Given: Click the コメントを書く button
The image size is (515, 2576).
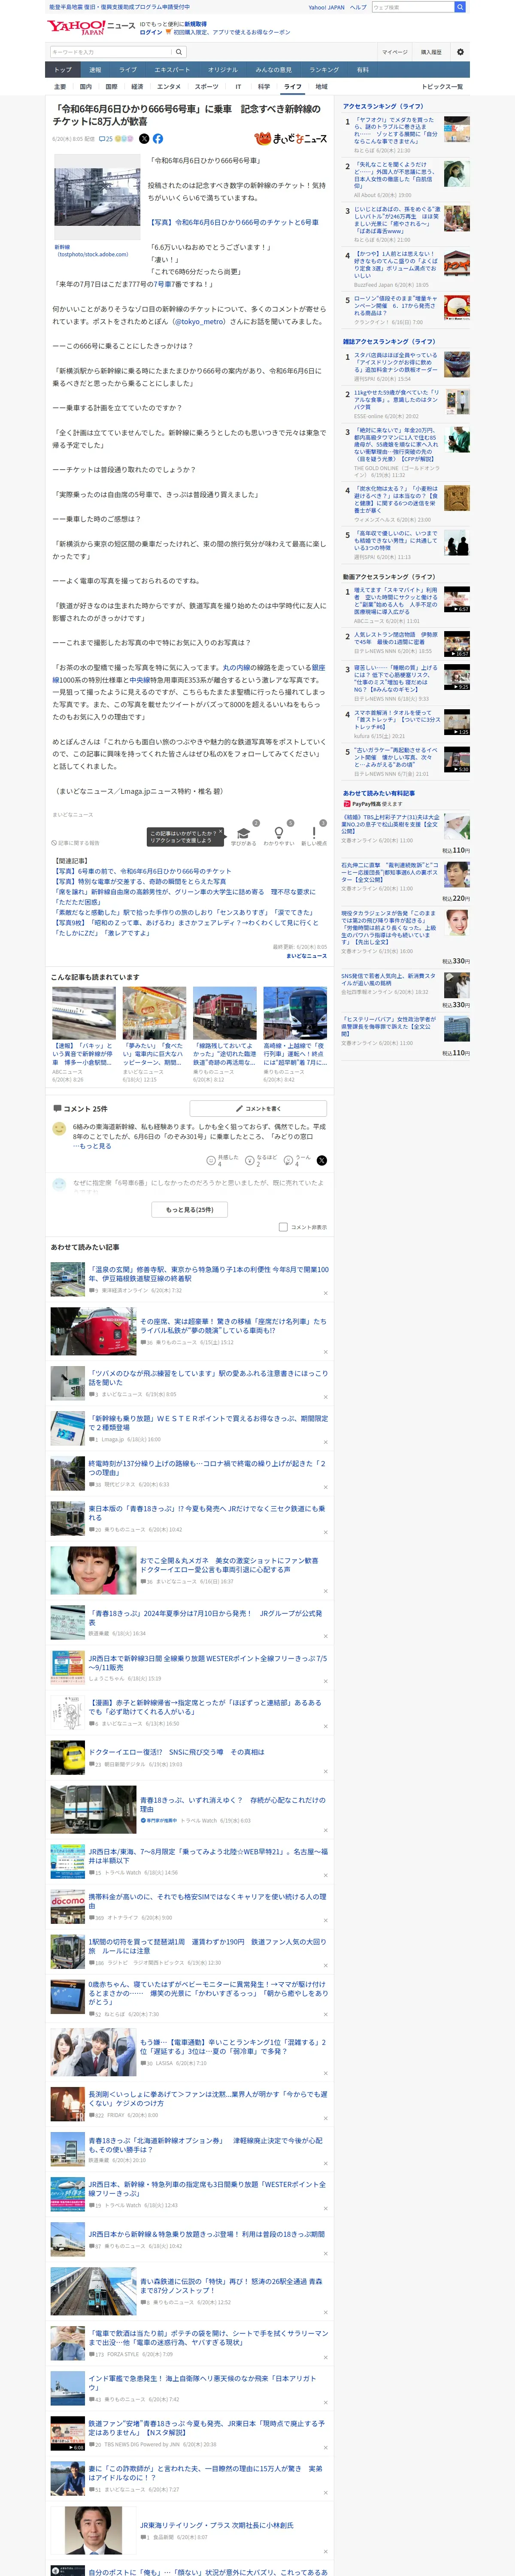Looking at the screenshot, I should click(x=258, y=1108).
